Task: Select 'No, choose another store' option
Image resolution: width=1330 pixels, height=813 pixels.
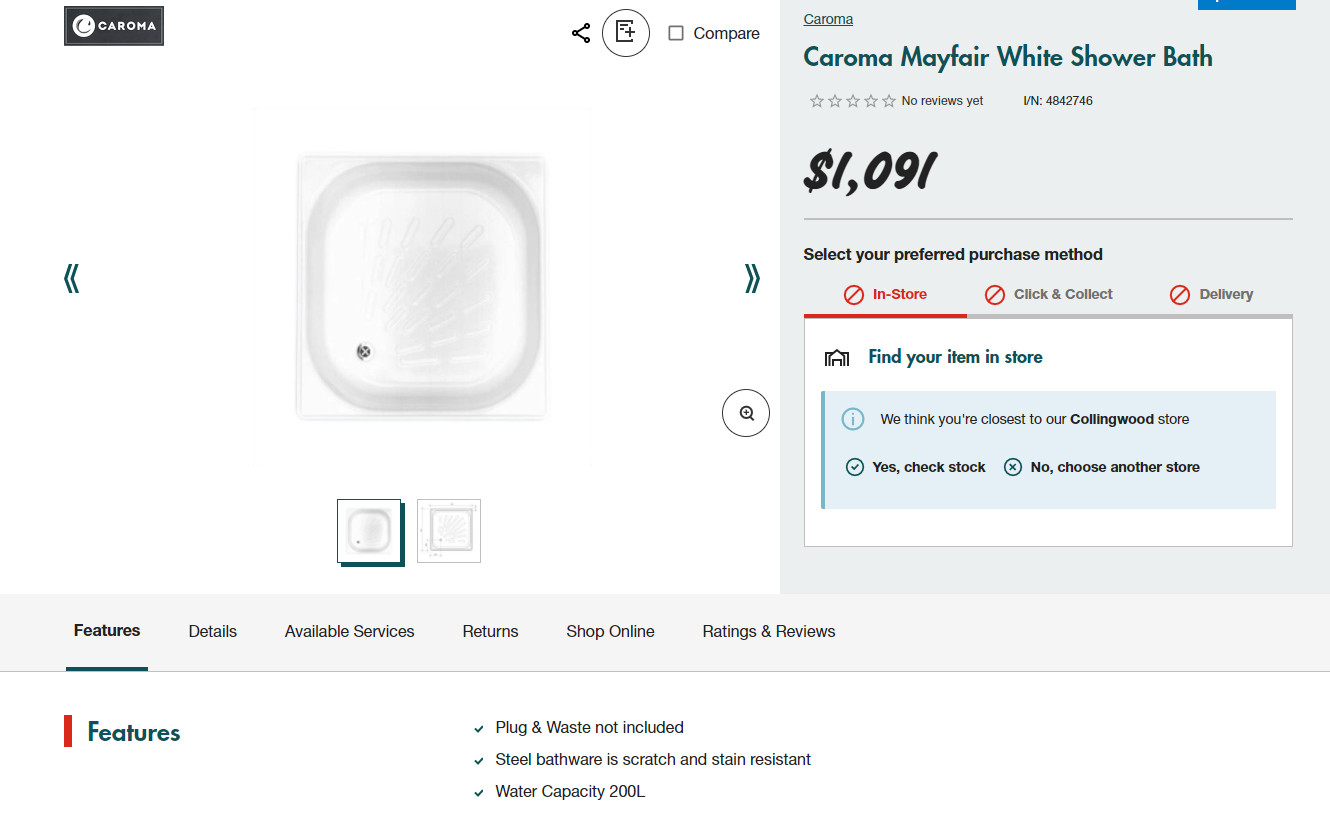Action: pos(1100,466)
